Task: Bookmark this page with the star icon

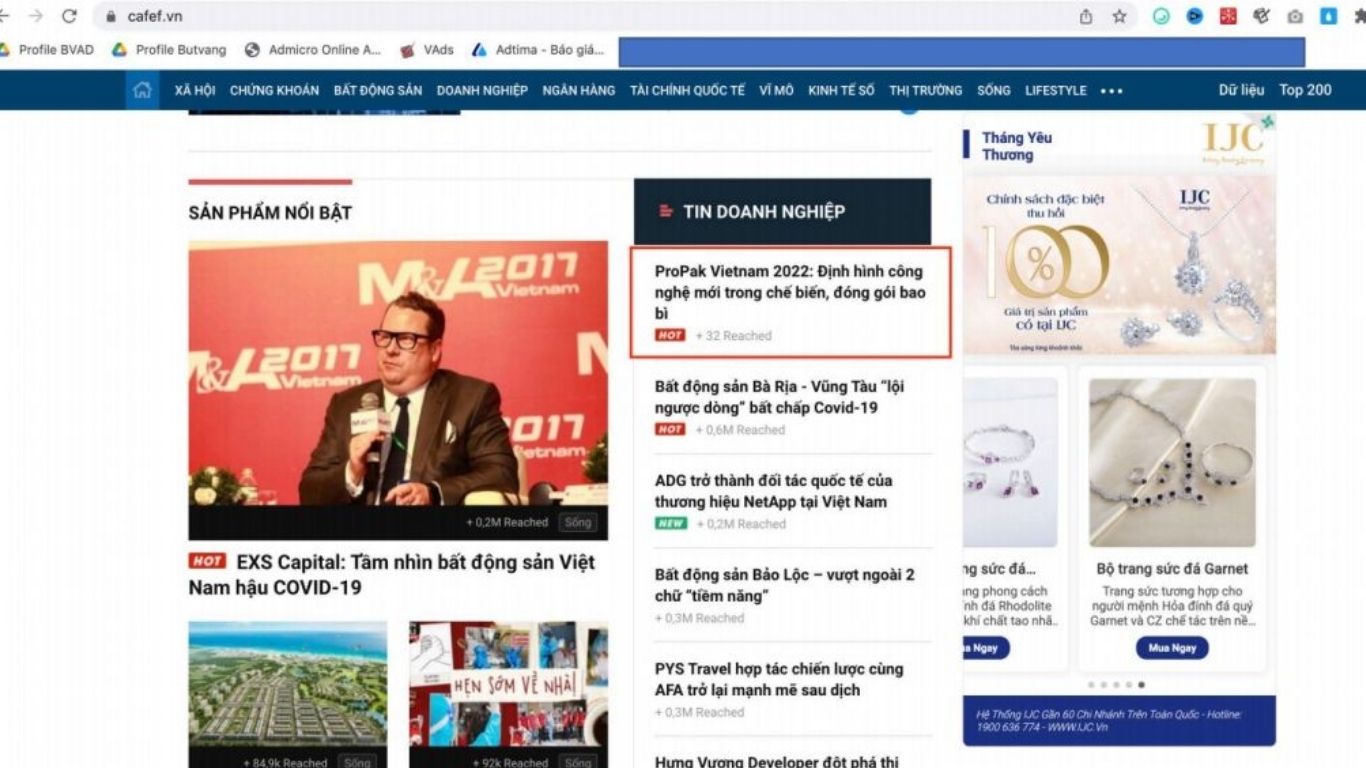Action: [1119, 16]
